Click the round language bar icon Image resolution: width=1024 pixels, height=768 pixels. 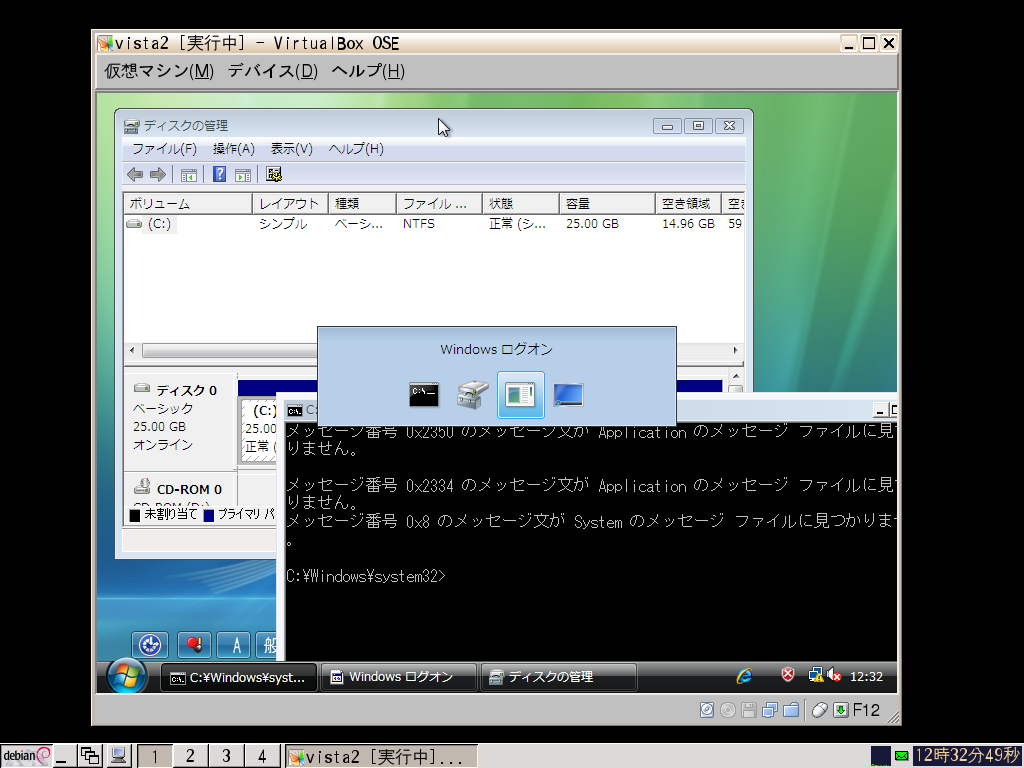tap(150, 645)
